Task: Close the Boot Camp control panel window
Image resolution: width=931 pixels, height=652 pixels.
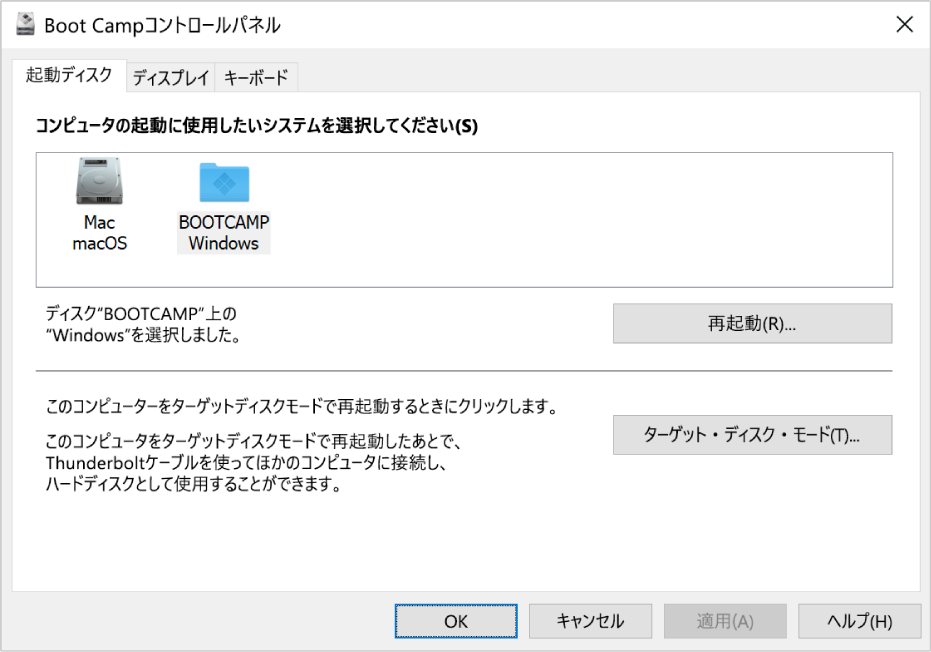Action: pos(904,24)
